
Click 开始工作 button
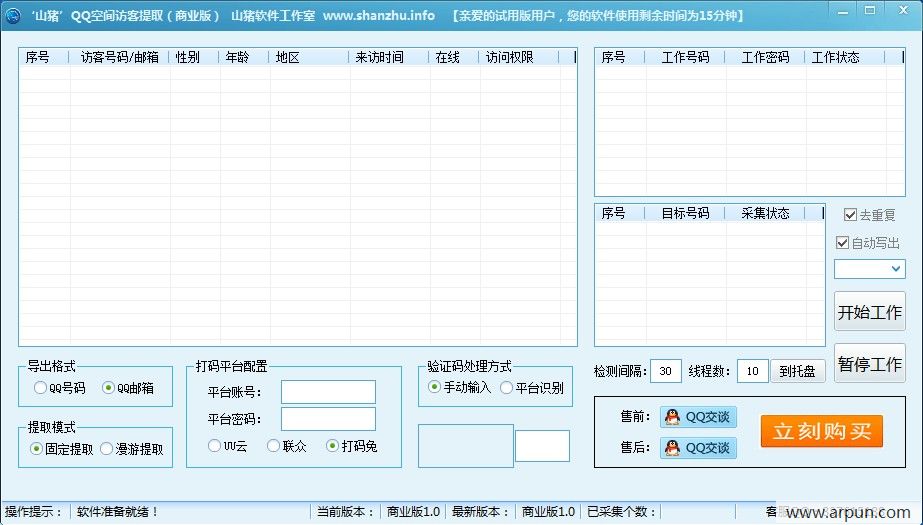[x=869, y=311]
